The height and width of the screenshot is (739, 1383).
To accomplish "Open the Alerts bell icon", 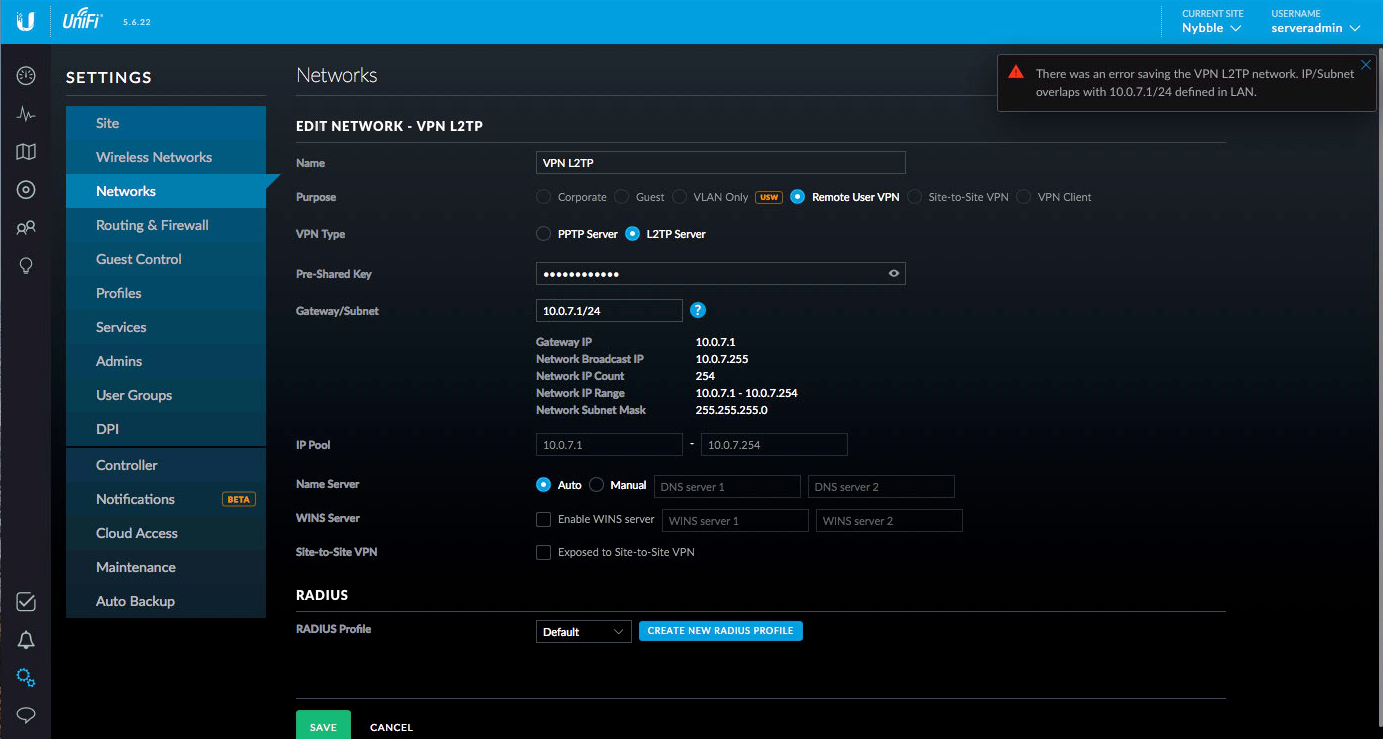I will [x=26, y=640].
